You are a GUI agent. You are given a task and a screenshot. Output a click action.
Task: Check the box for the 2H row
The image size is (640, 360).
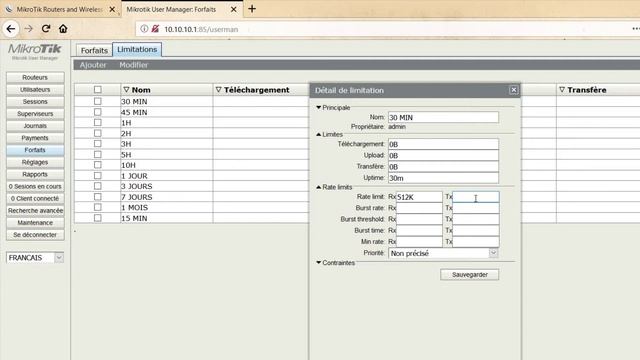click(x=98, y=133)
